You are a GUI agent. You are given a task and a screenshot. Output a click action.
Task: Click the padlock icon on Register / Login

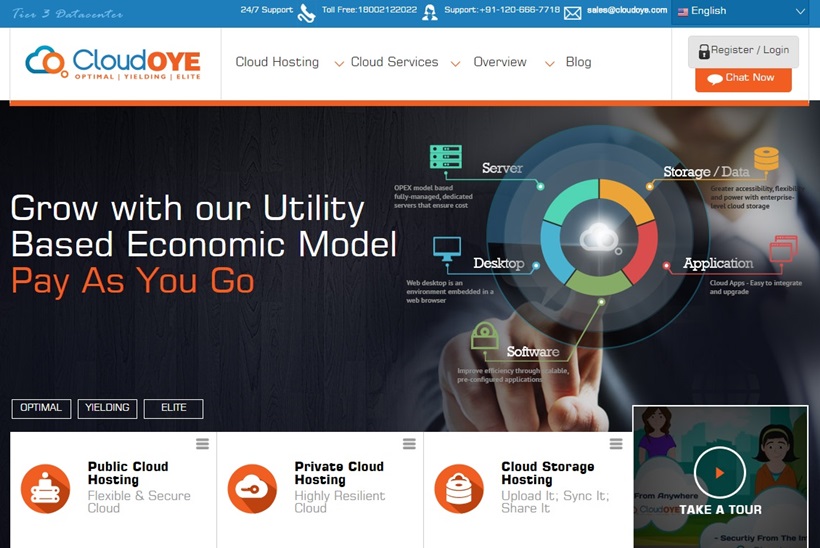tap(704, 51)
